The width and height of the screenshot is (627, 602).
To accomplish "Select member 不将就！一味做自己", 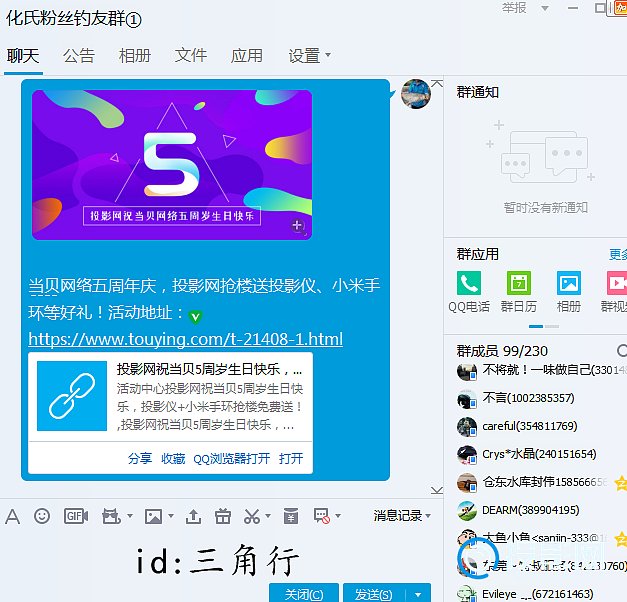I will pos(535,370).
